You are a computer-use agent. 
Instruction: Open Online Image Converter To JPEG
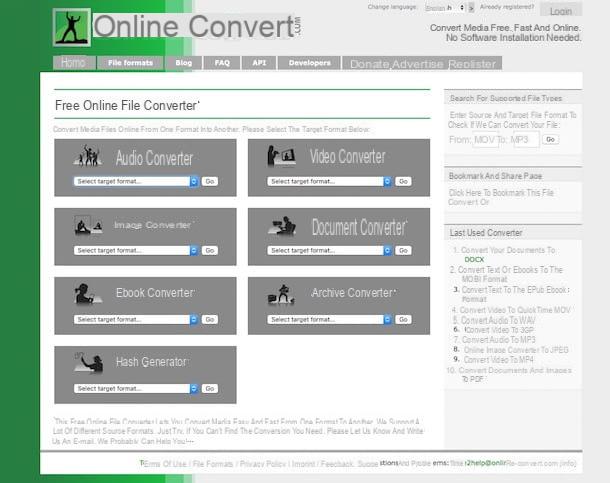(516, 350)
